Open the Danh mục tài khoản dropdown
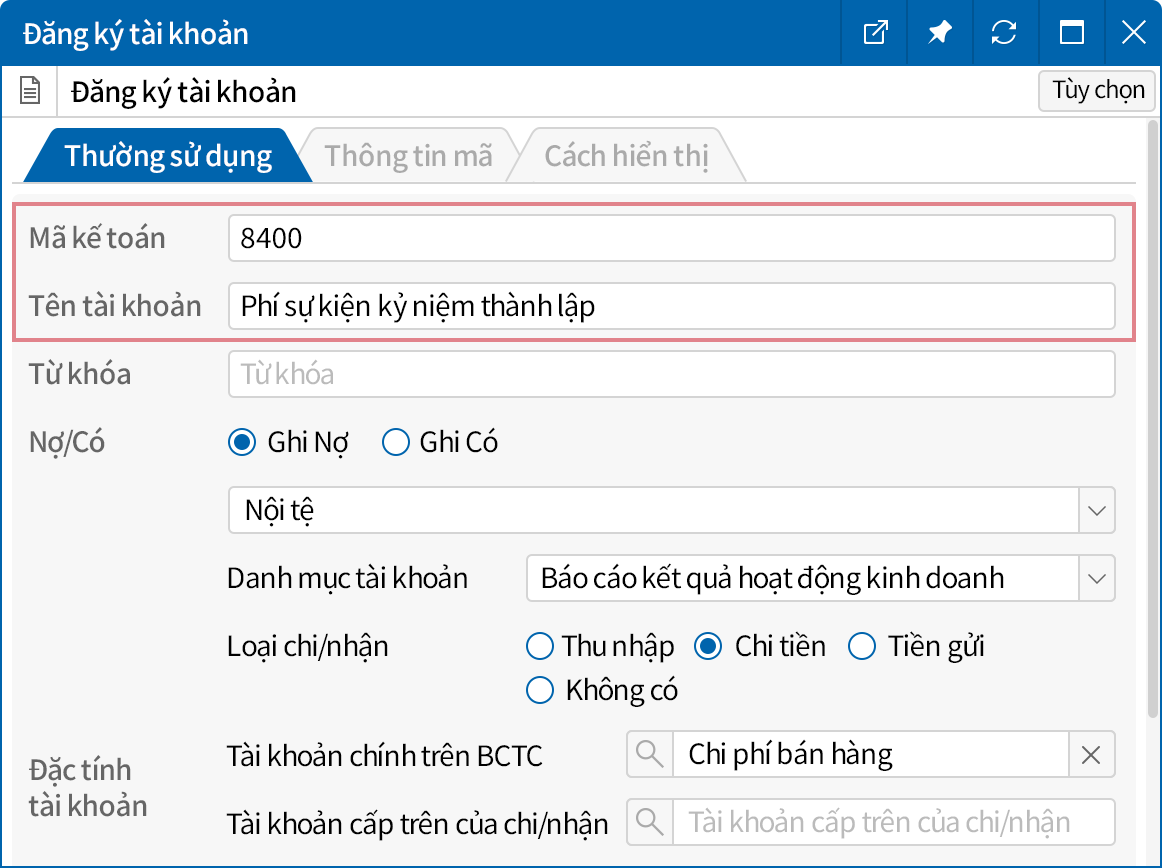This screenshot has height=868, width=1162. pos(1096,579)
